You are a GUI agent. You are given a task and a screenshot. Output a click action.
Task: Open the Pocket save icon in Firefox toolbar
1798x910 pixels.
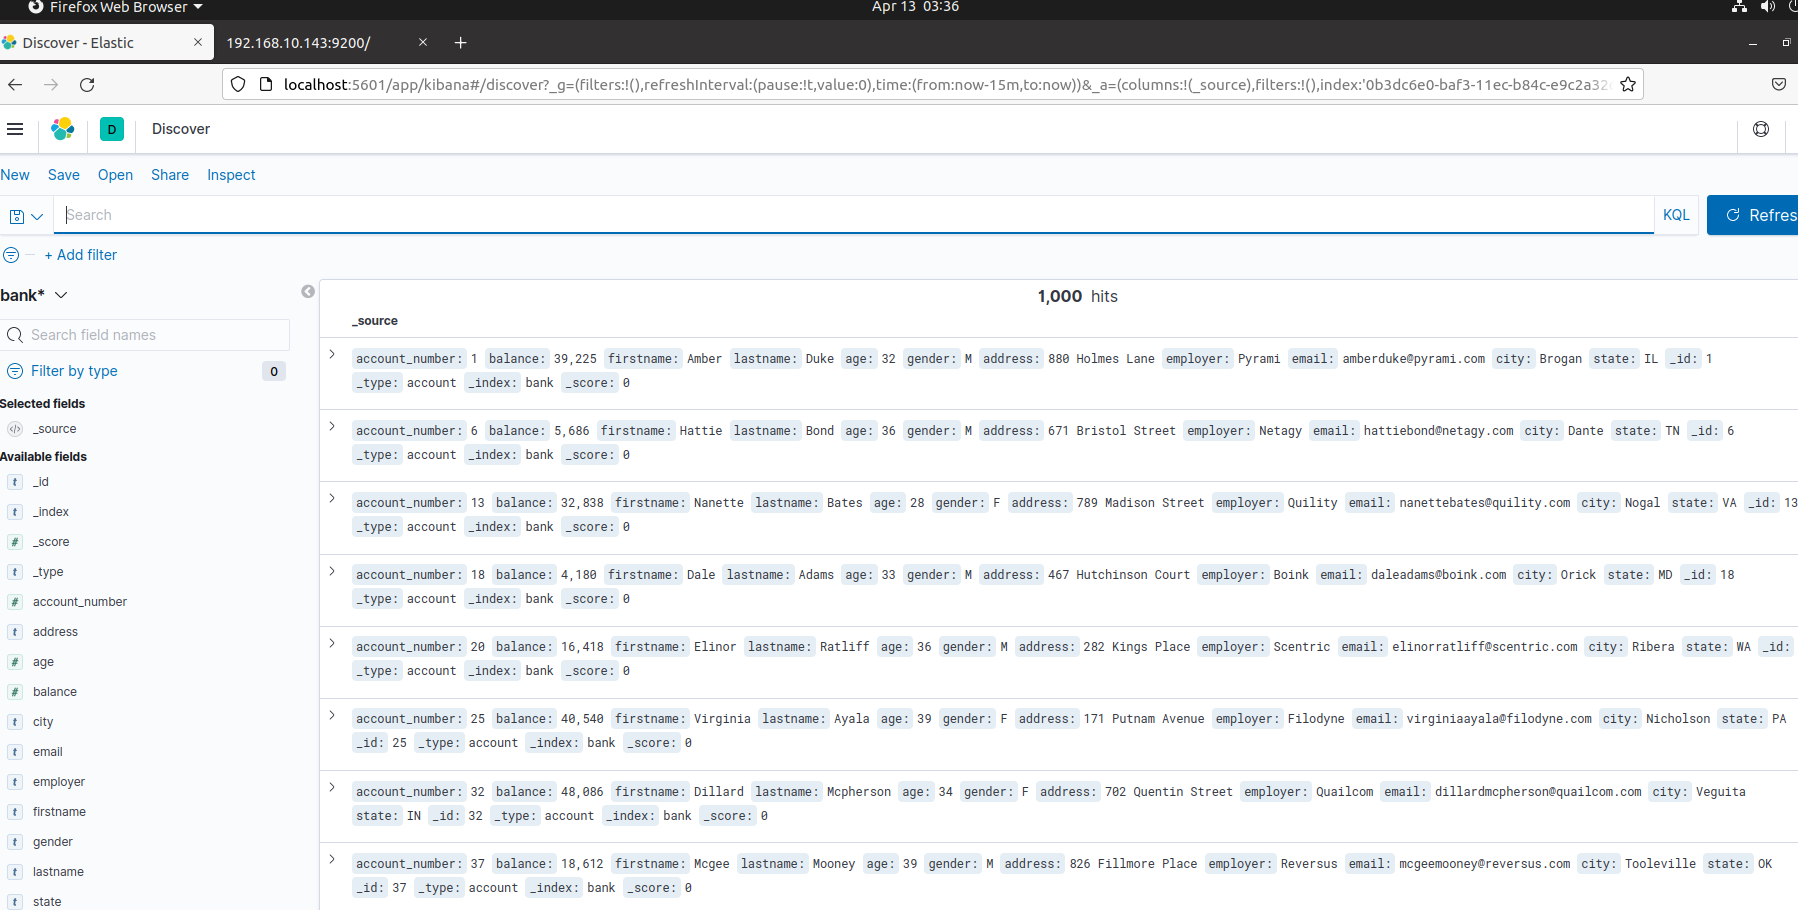(1779, 85)
